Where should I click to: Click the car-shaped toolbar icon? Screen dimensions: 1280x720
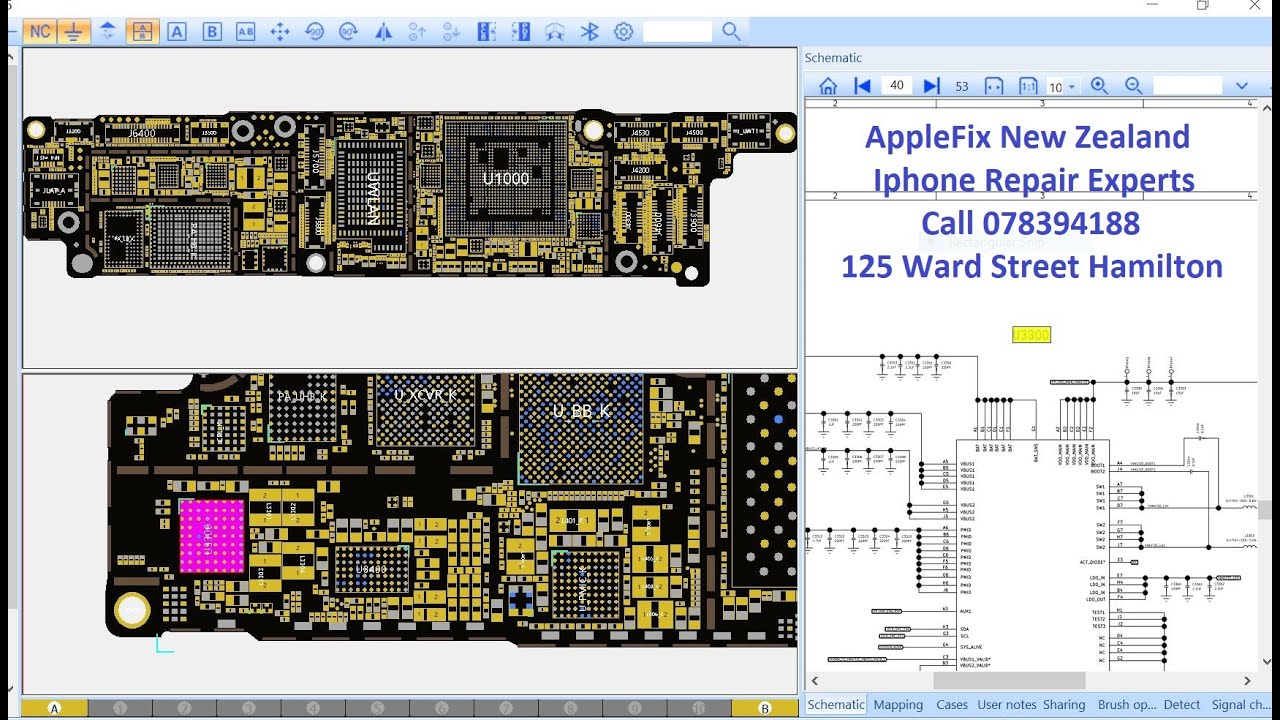(554, 31)
